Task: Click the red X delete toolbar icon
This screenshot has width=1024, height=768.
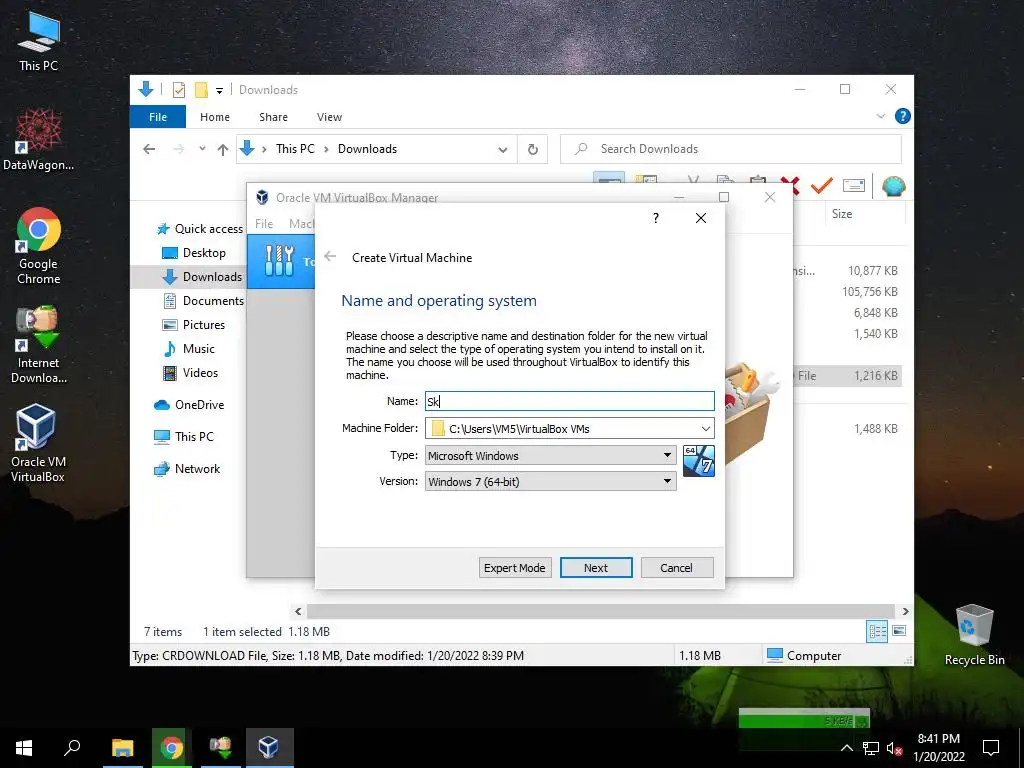Action: 790,186
